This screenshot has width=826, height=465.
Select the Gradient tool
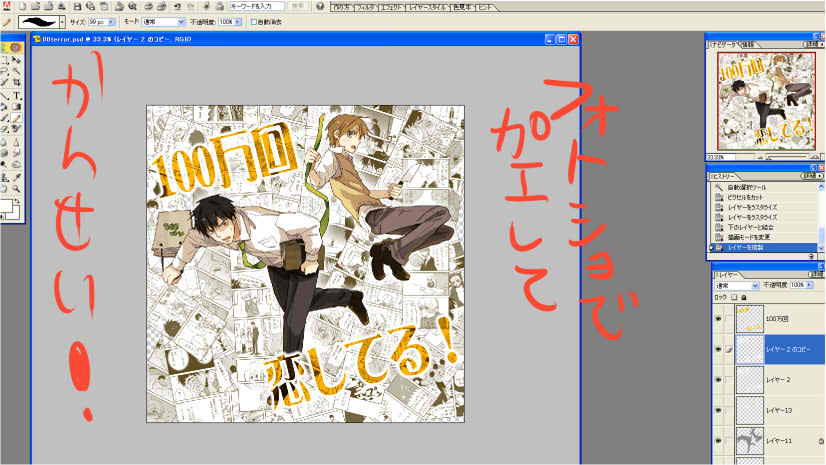click(x=16, y=106)
